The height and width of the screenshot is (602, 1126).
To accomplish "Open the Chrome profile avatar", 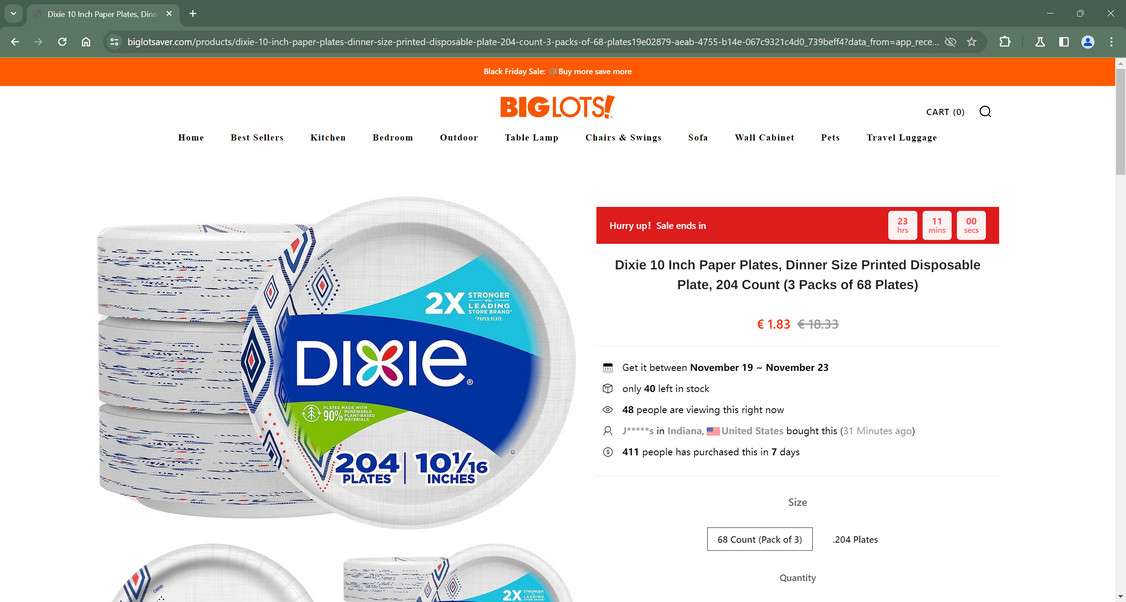I will [x=1088, y=42].
